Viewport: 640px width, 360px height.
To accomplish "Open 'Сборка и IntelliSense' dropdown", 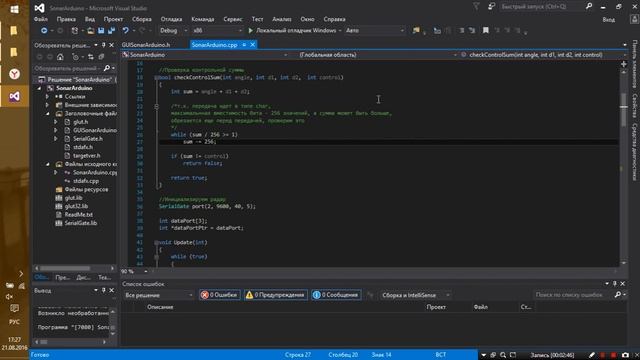I will pos(415,295).
